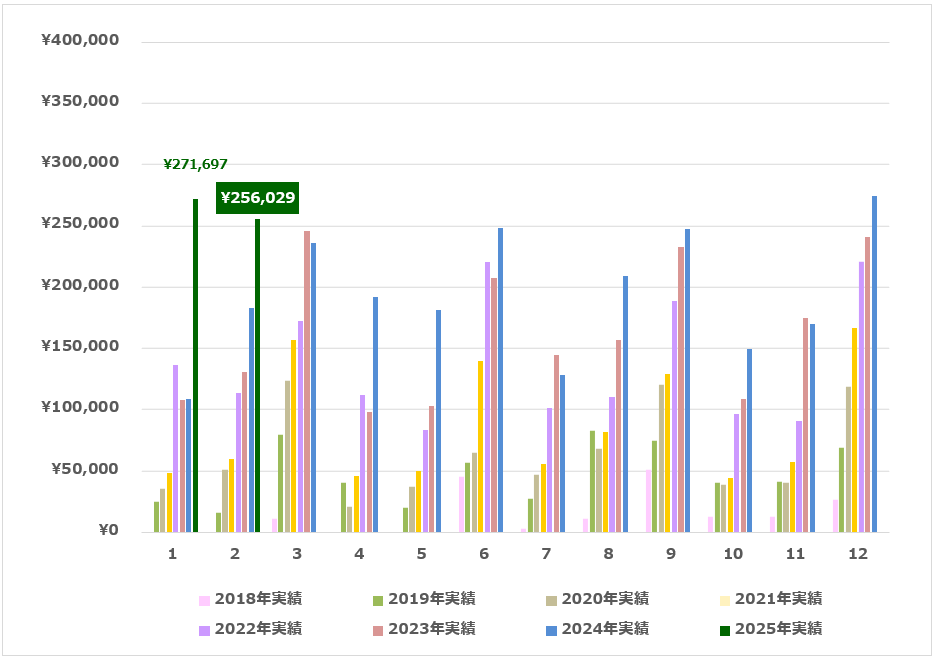Click the red 2023 bar for month 11
The height and width of the screenshot is (659, 936).
point(805,425)
